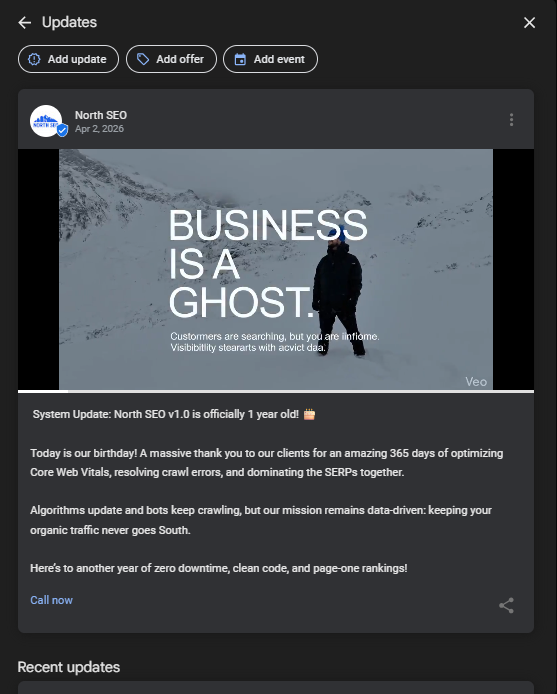The image size is (557, 694).
Task: Click the System Update headline text
Action: tap(173, 414)
